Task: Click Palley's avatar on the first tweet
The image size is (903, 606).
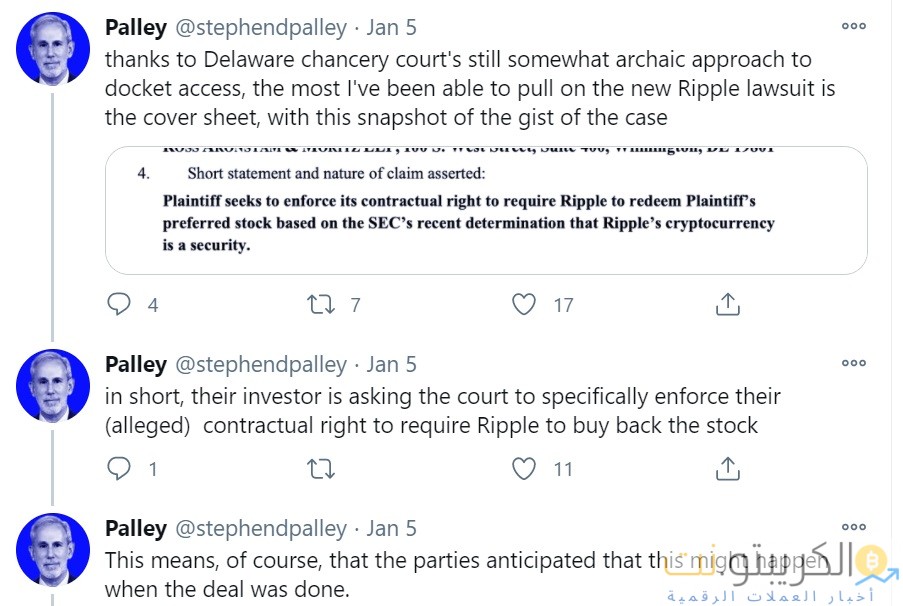Action: tap(54, 49)
